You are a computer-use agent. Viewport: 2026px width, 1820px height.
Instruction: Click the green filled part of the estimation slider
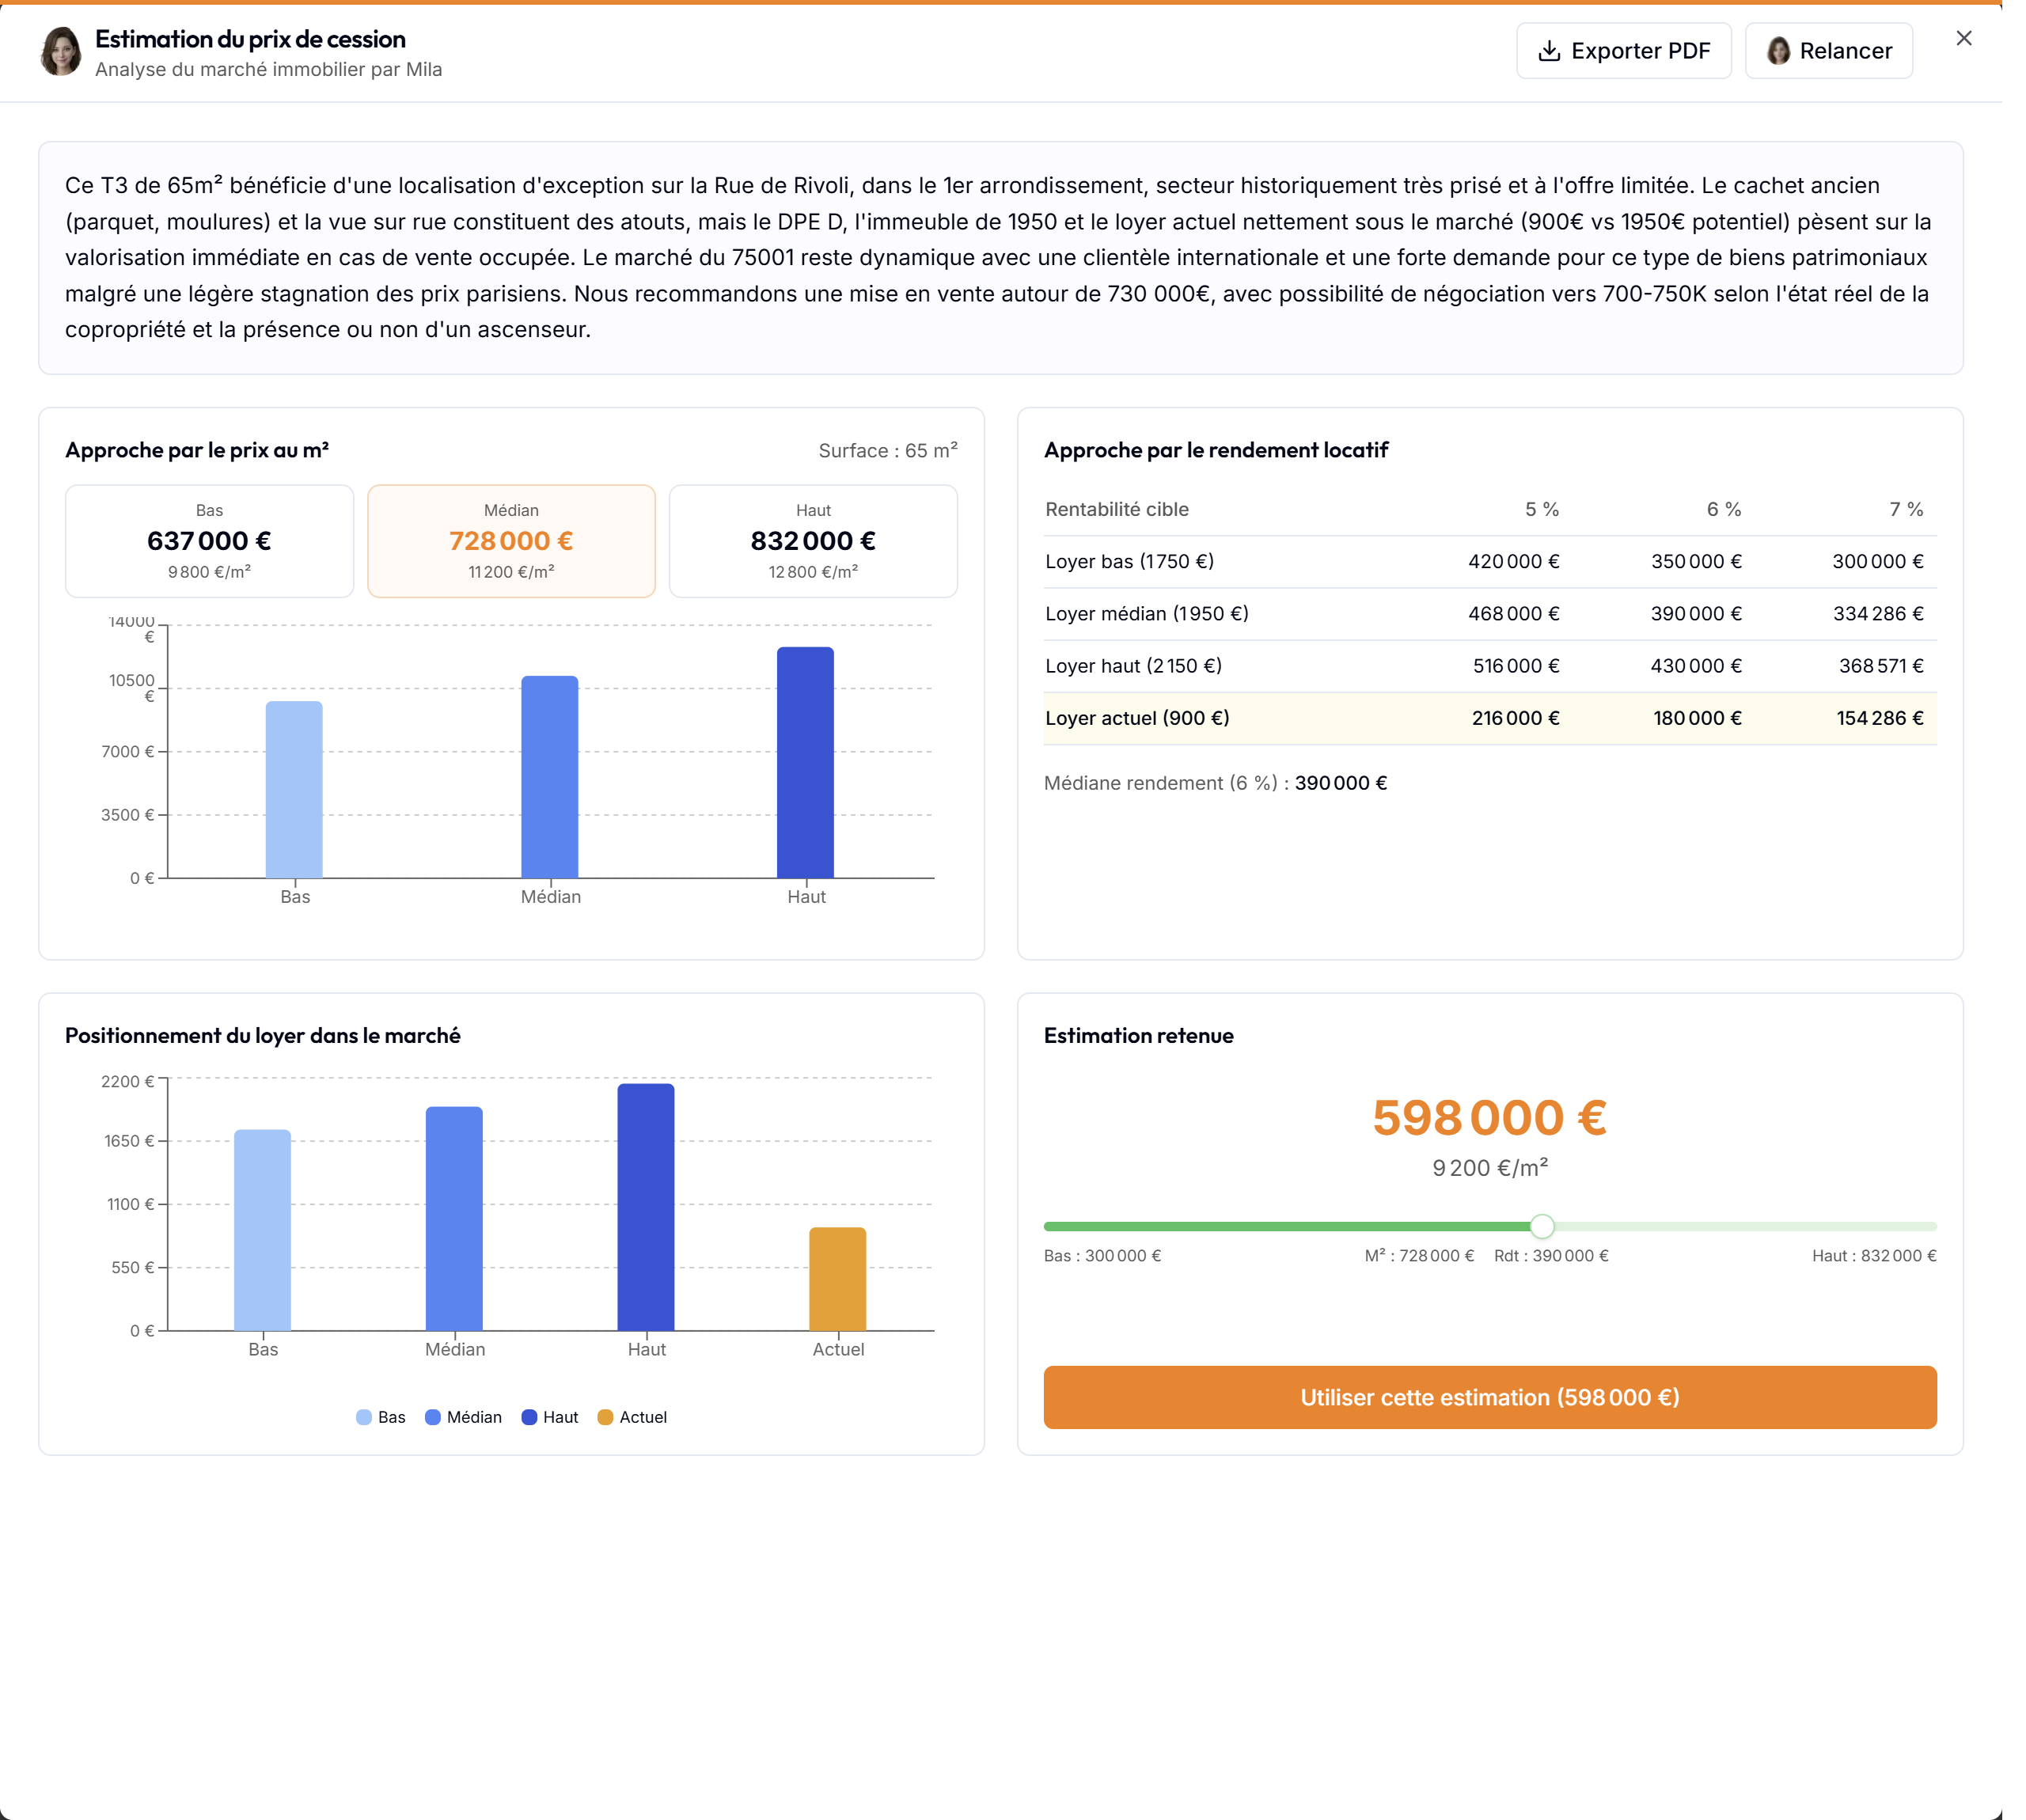click(1287, 1226)
